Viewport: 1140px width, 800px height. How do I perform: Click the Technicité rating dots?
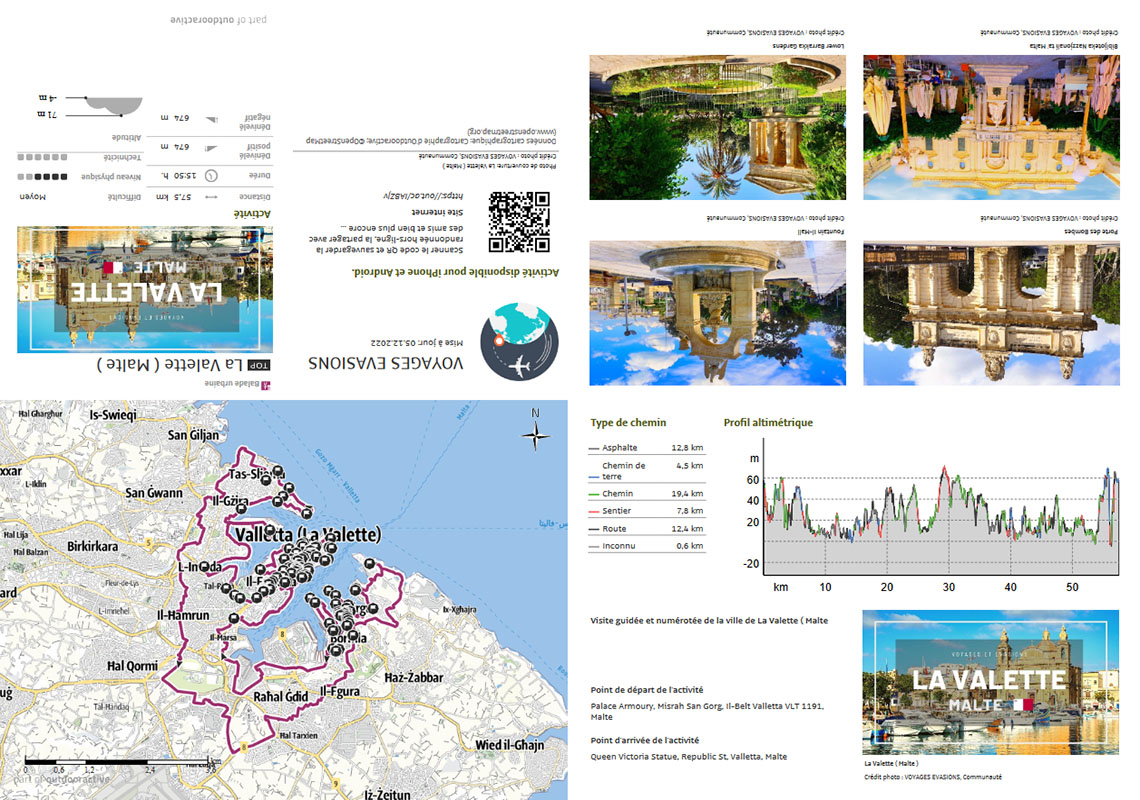click(x=42, y=157)
